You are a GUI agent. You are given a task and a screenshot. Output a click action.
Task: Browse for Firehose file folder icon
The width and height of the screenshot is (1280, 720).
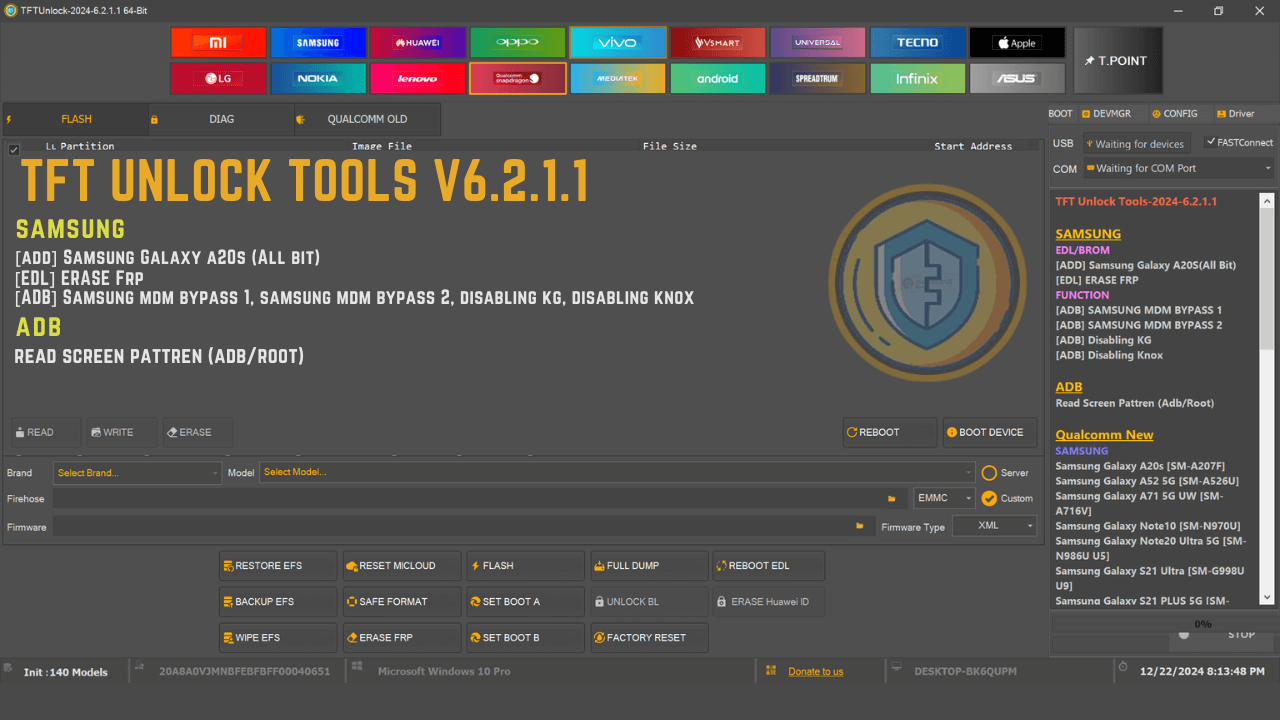(x=891, y=498)
